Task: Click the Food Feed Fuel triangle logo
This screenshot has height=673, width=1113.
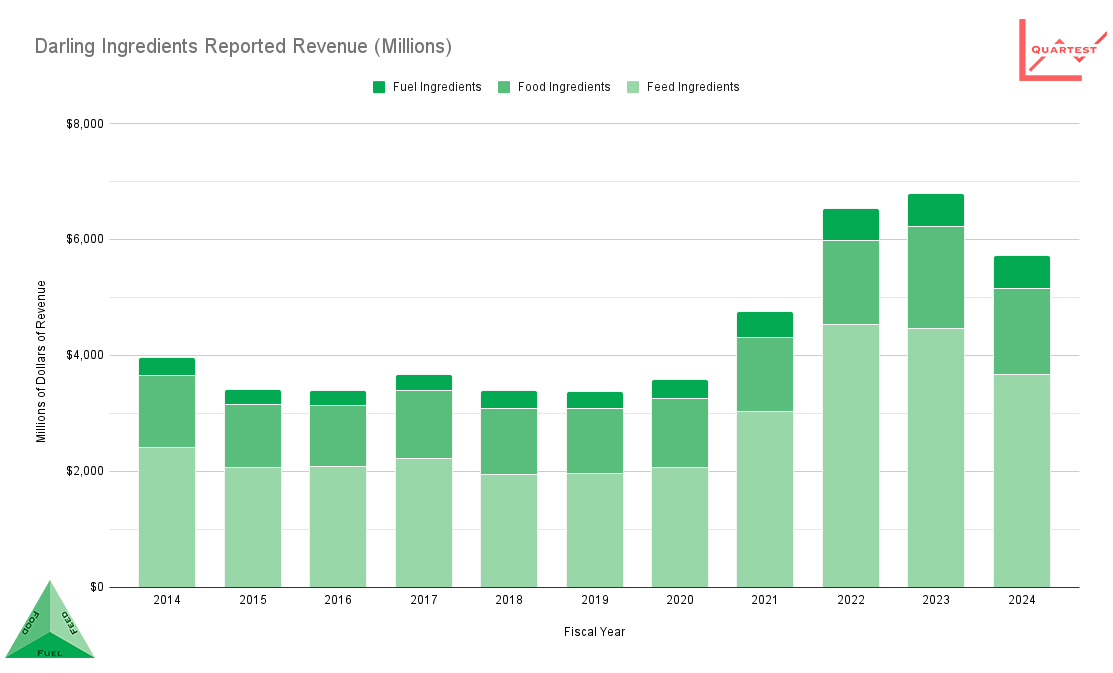Action: point(50,619)
